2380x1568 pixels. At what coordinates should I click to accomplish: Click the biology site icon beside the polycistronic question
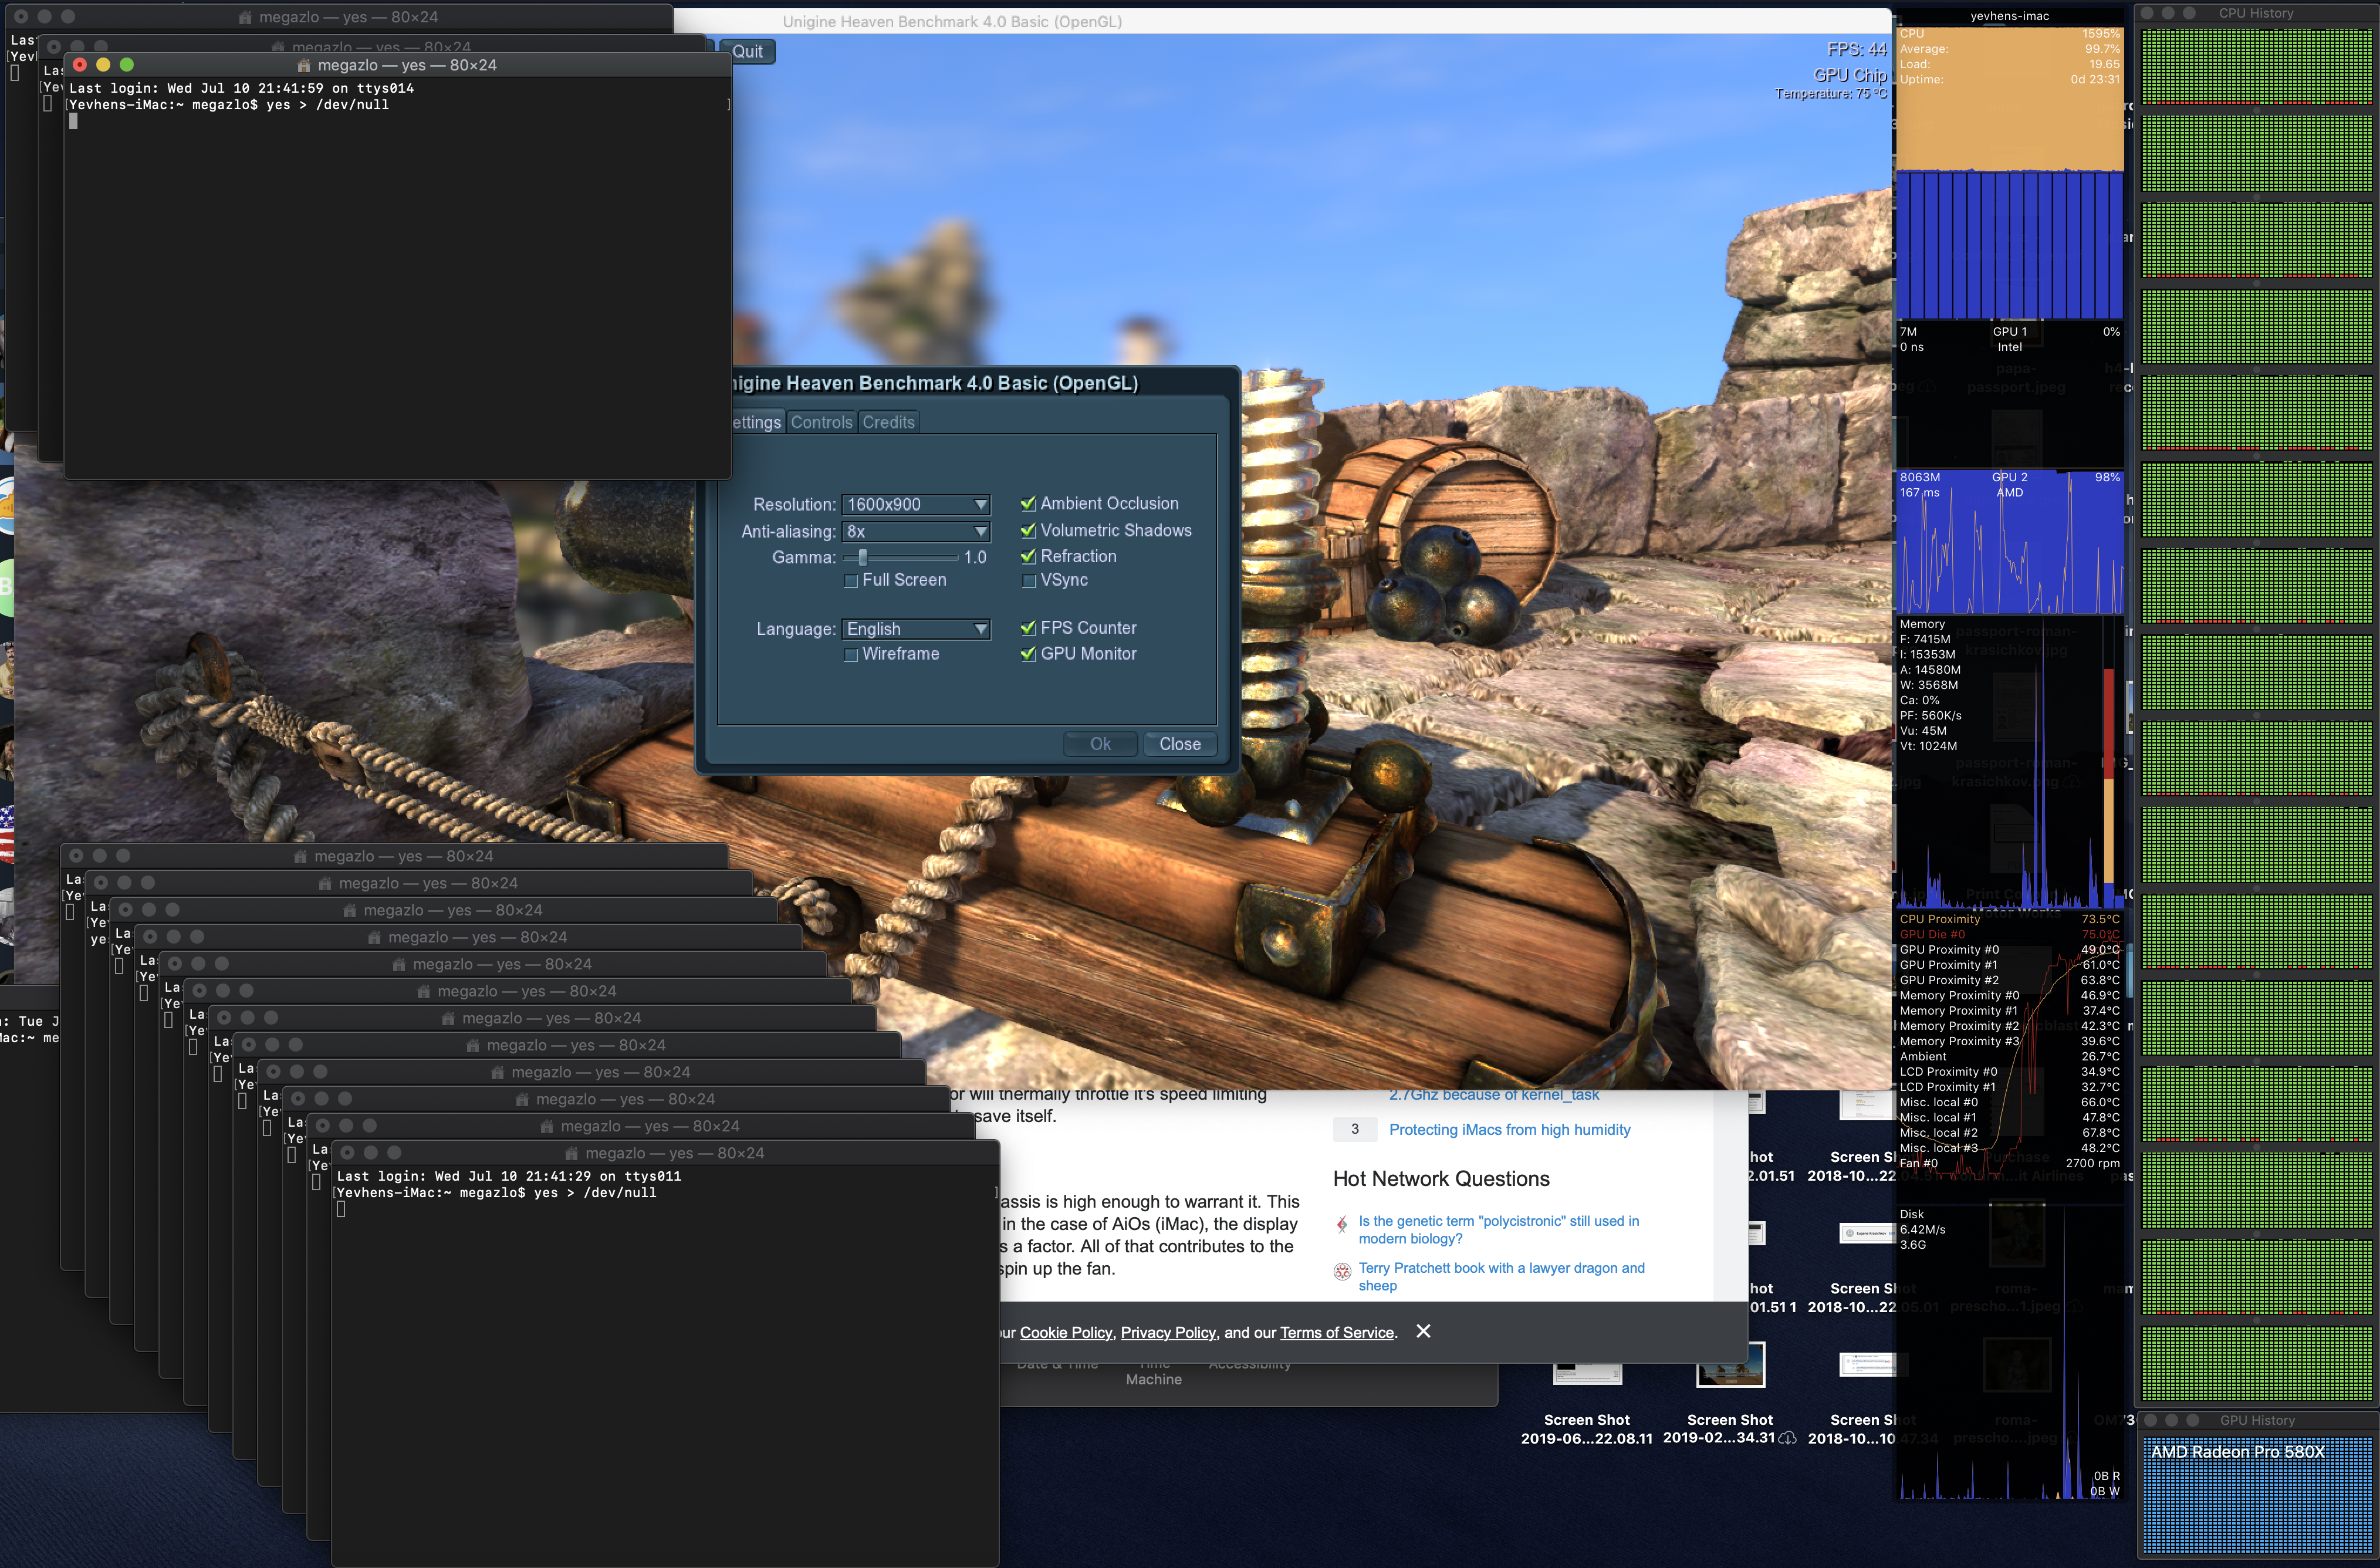pos(1342,1225)
